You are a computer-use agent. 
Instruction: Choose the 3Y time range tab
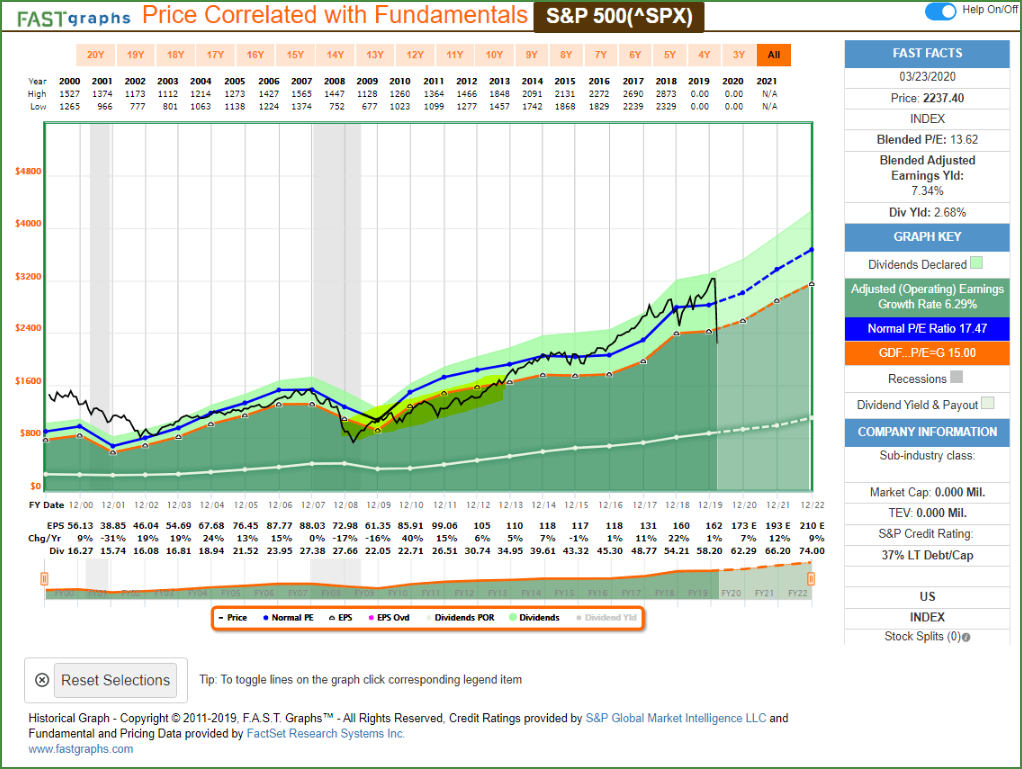pos(738,55)
